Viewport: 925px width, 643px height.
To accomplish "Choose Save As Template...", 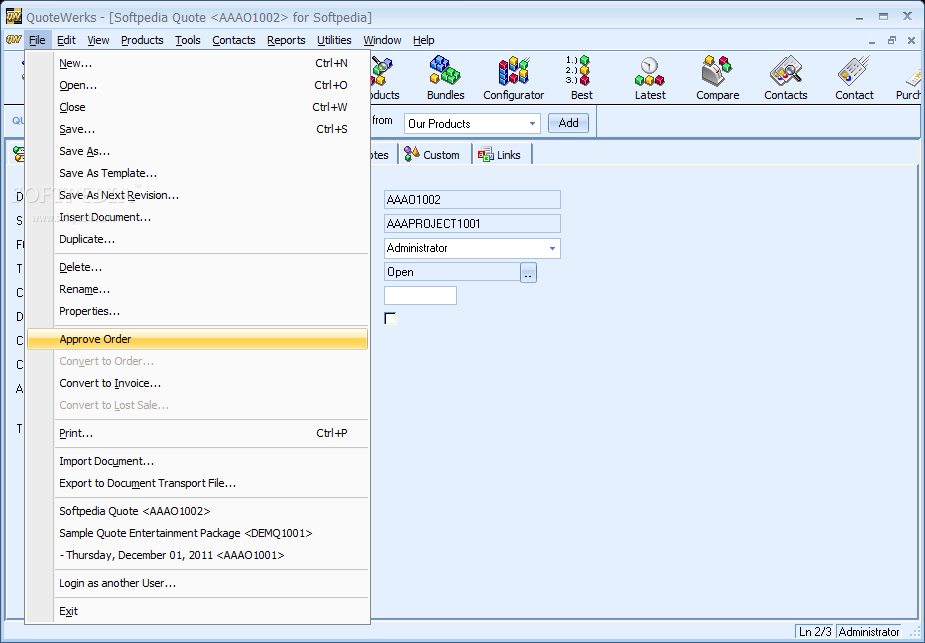I will tap(197, 173).
